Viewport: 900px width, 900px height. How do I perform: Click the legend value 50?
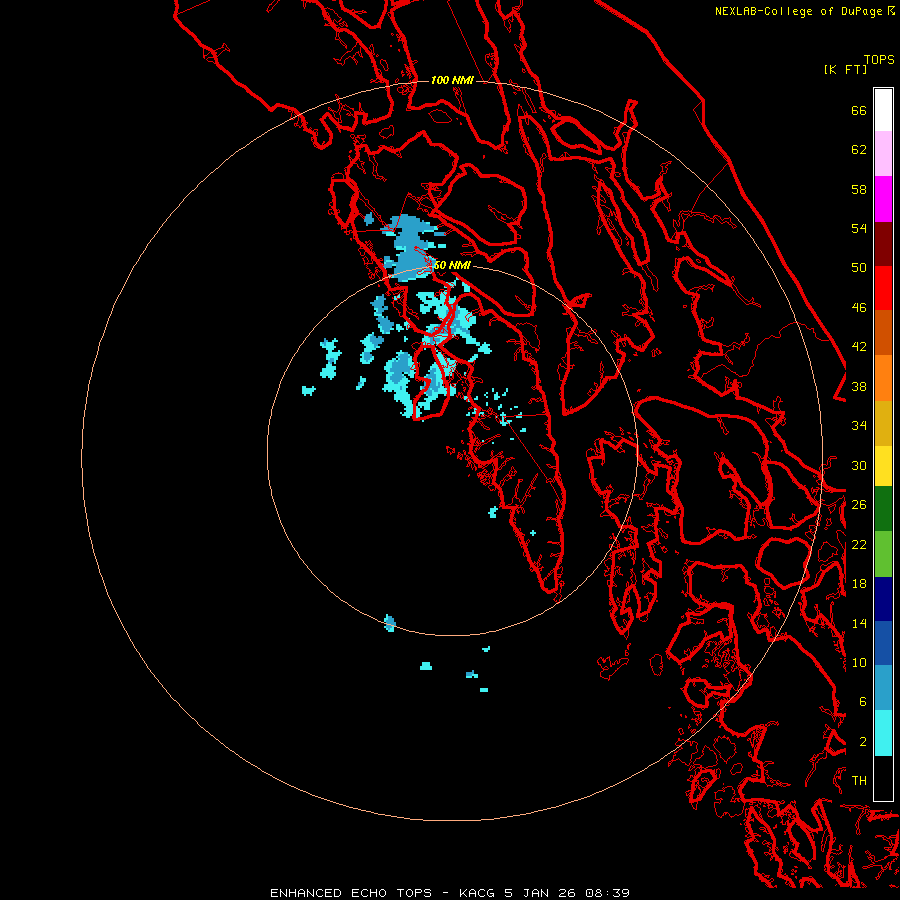pyautogui.click(x=859, y=268)
